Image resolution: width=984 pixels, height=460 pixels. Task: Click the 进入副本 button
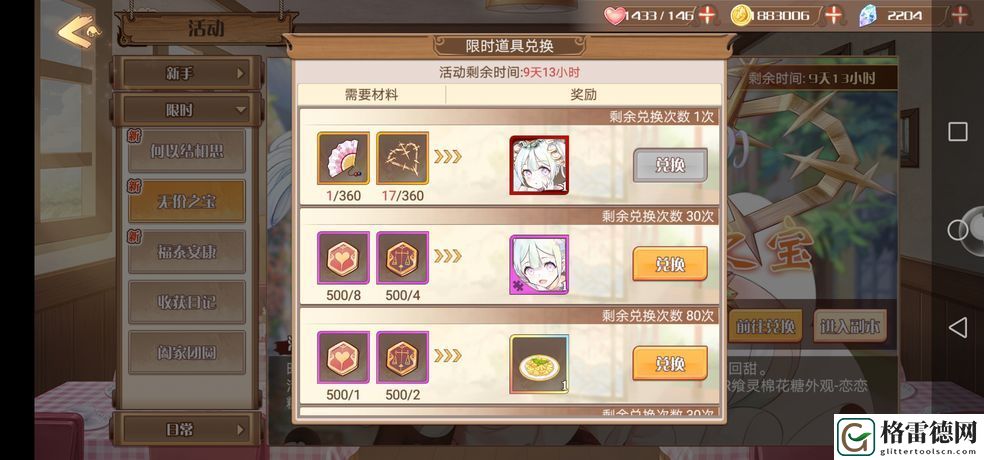(850, 326)
